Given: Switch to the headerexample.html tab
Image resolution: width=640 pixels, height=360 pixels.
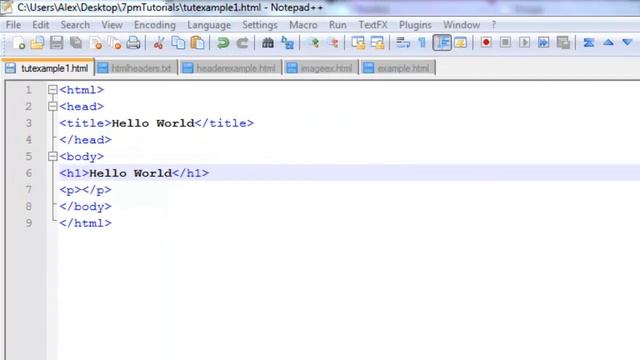Looking at the screenshot, I should tap(230, 68).
